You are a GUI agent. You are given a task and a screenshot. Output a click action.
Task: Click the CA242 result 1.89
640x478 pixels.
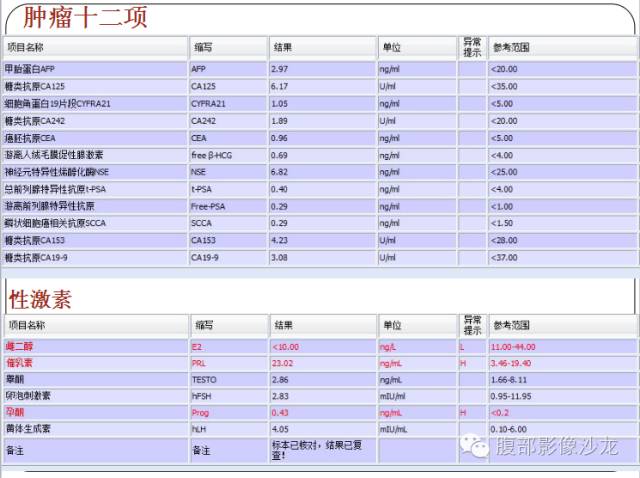280,121
